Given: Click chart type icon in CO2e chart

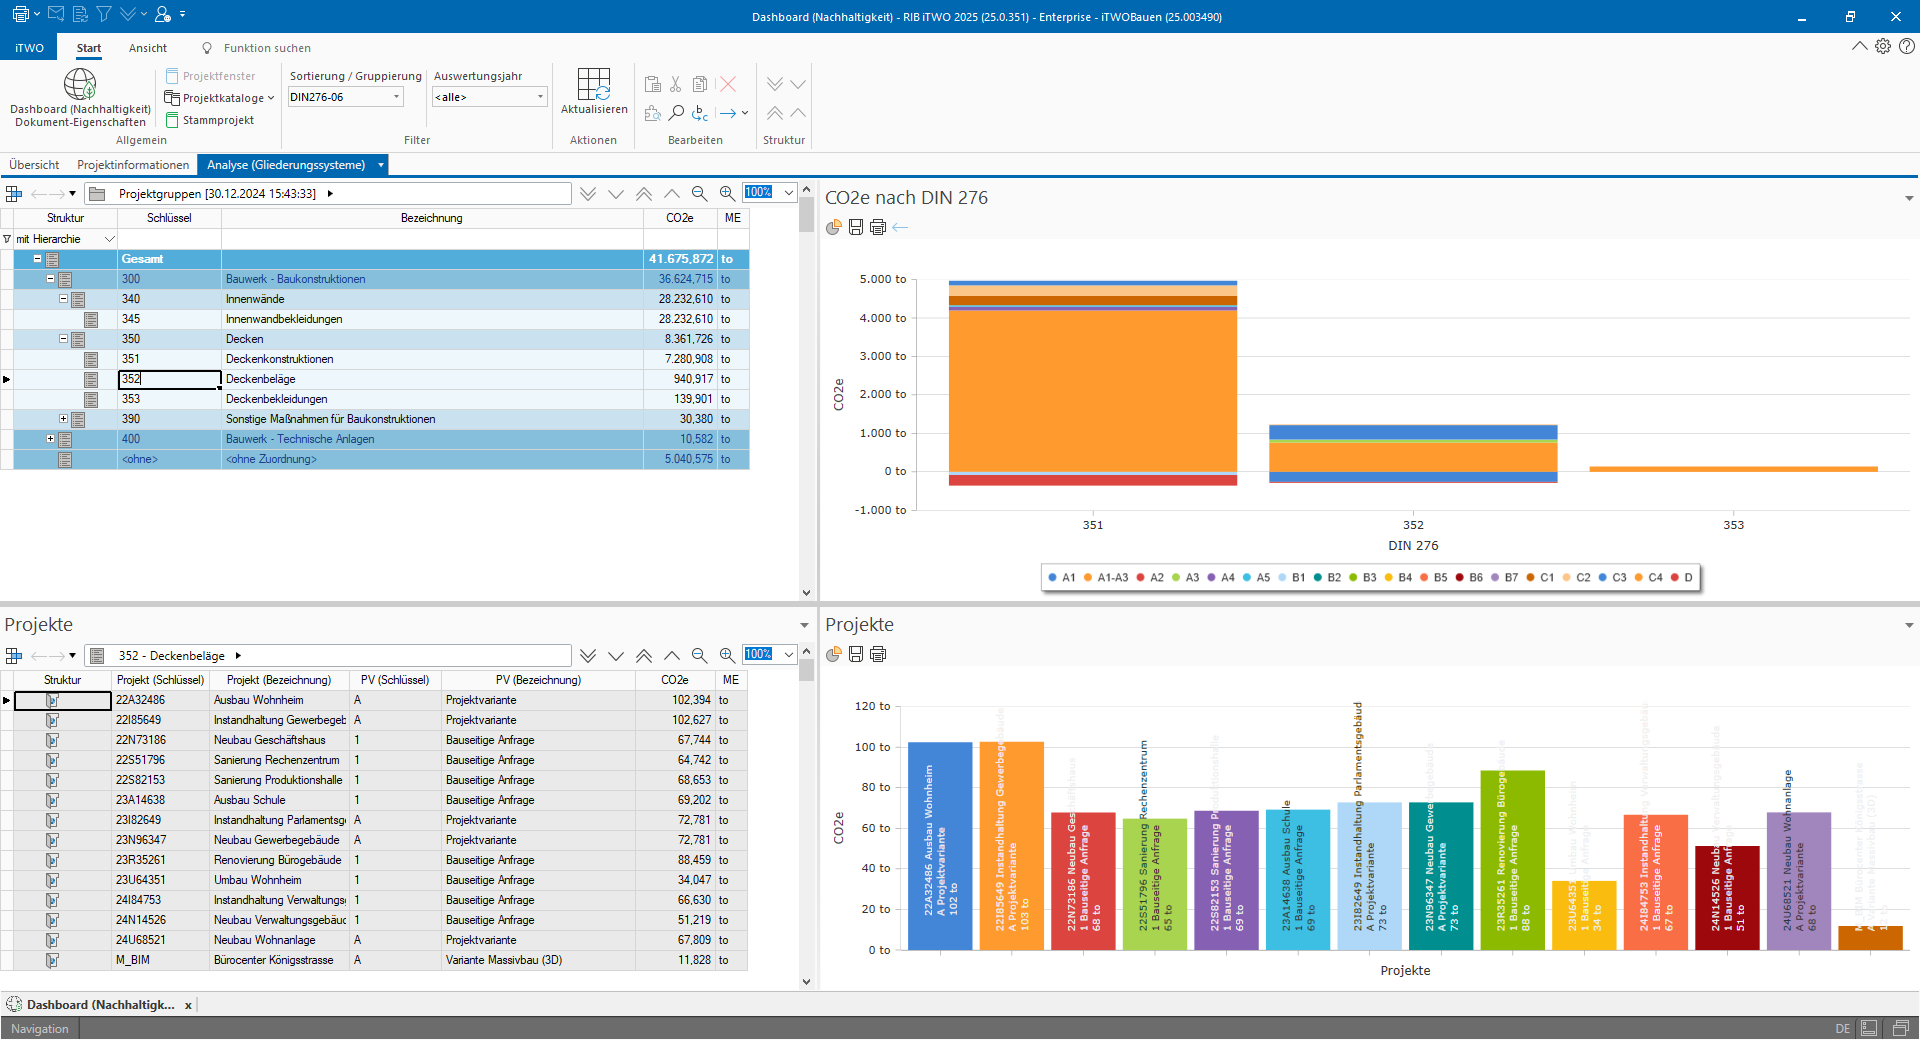Looking at the screenshot, I should 834,227.
